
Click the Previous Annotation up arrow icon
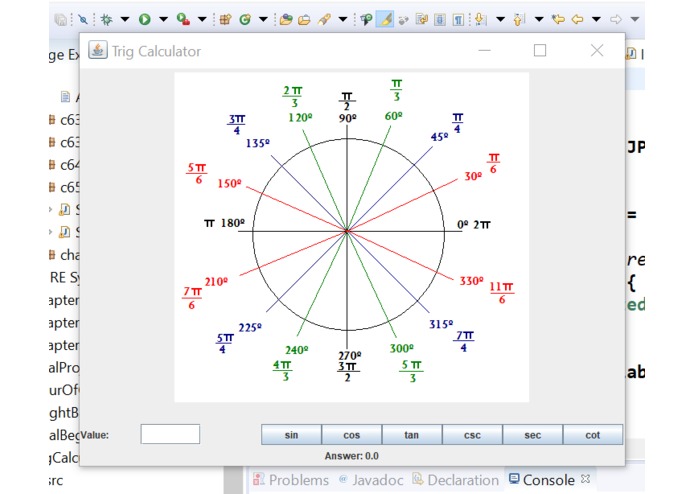pyautogui.click(x=519, y=19)
